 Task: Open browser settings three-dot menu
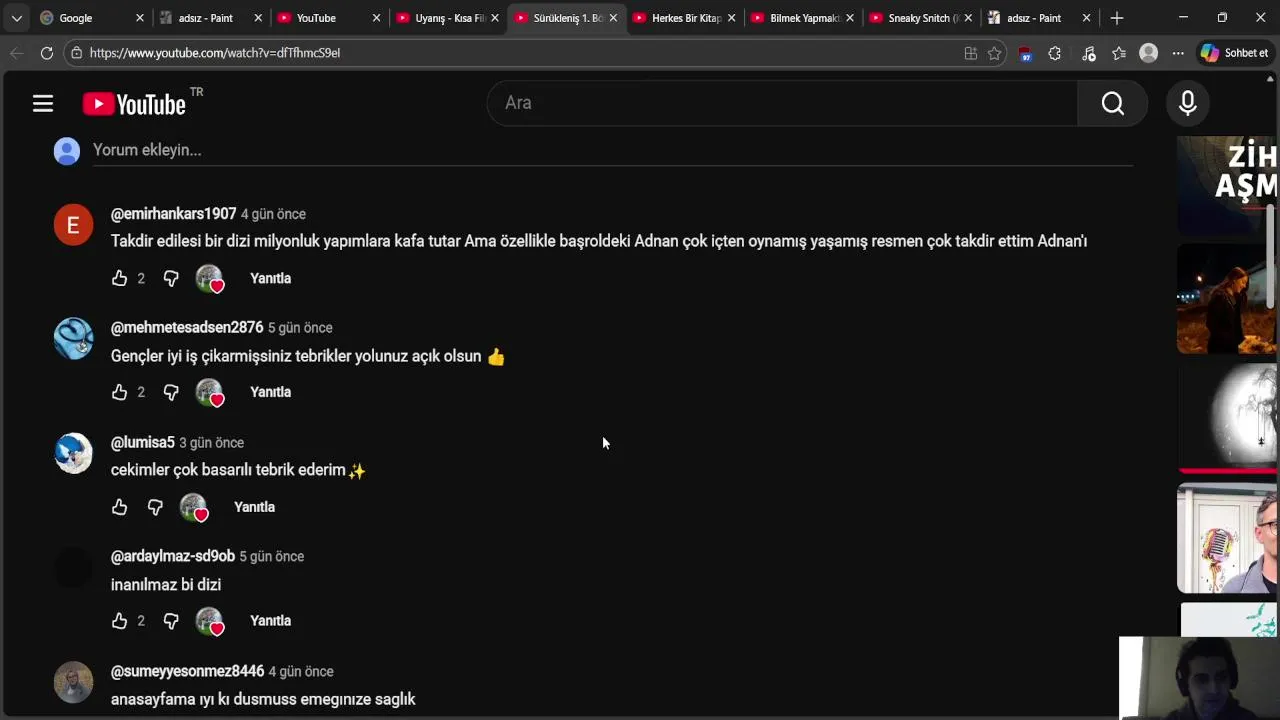coord(1178,53)
